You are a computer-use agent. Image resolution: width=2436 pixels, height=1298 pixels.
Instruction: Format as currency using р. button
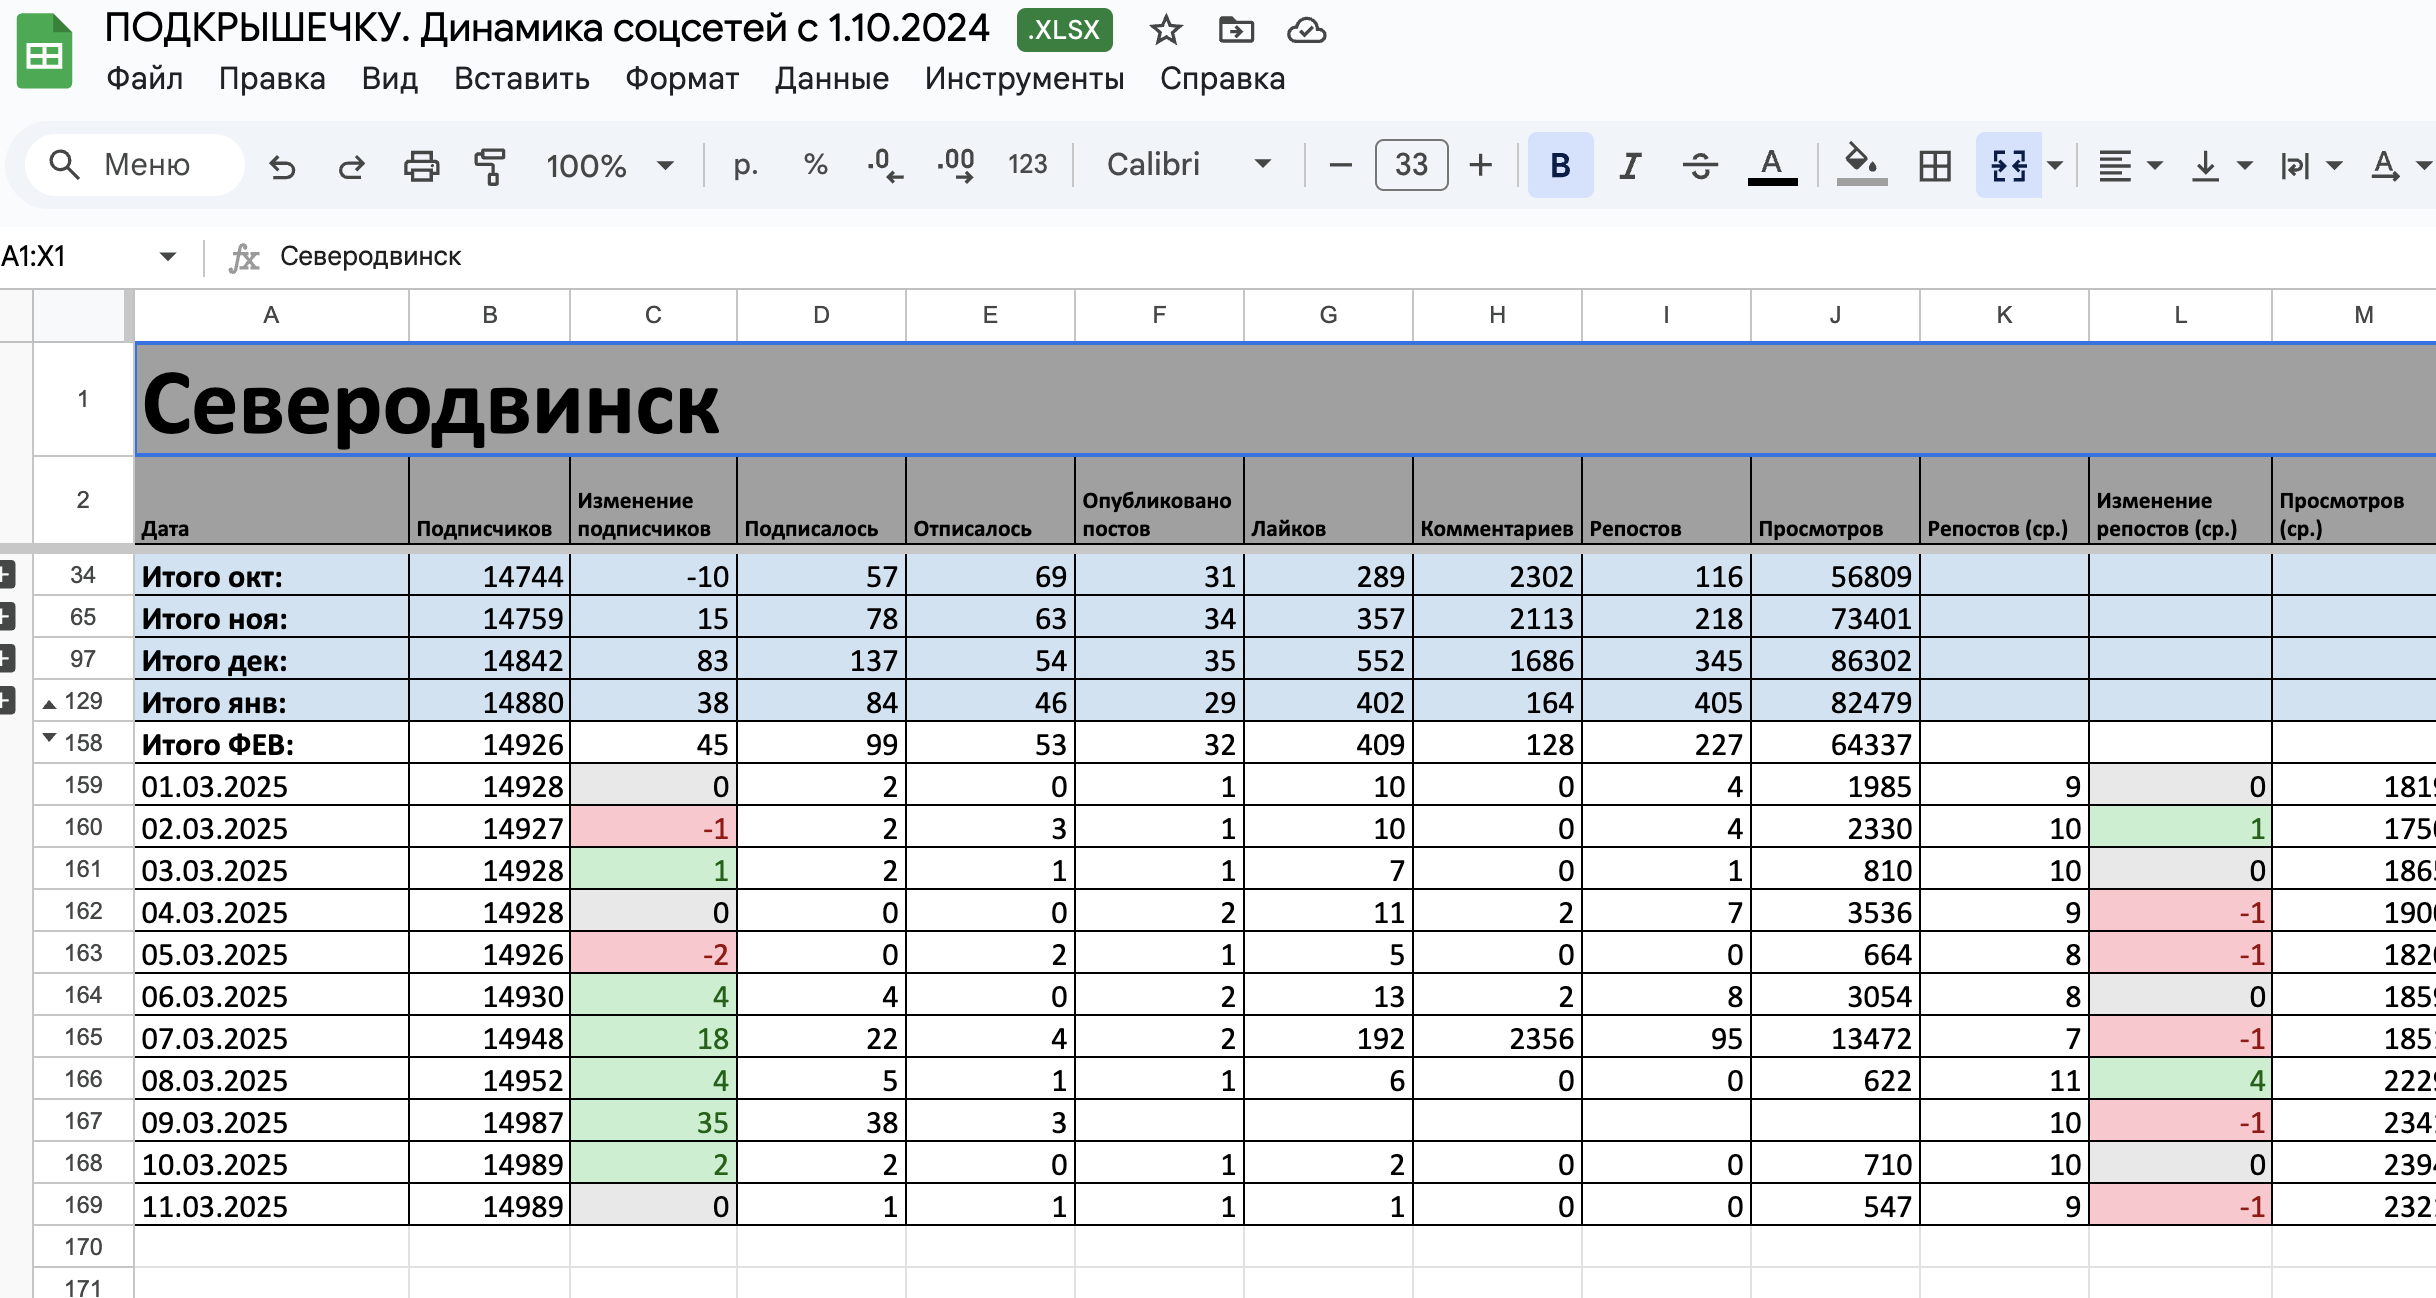pos(745,165)
